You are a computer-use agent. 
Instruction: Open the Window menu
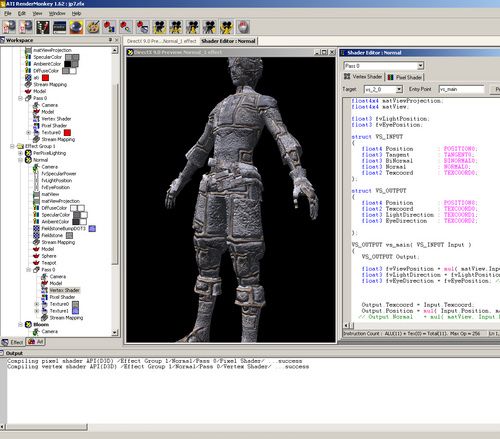tap(57, 13)
